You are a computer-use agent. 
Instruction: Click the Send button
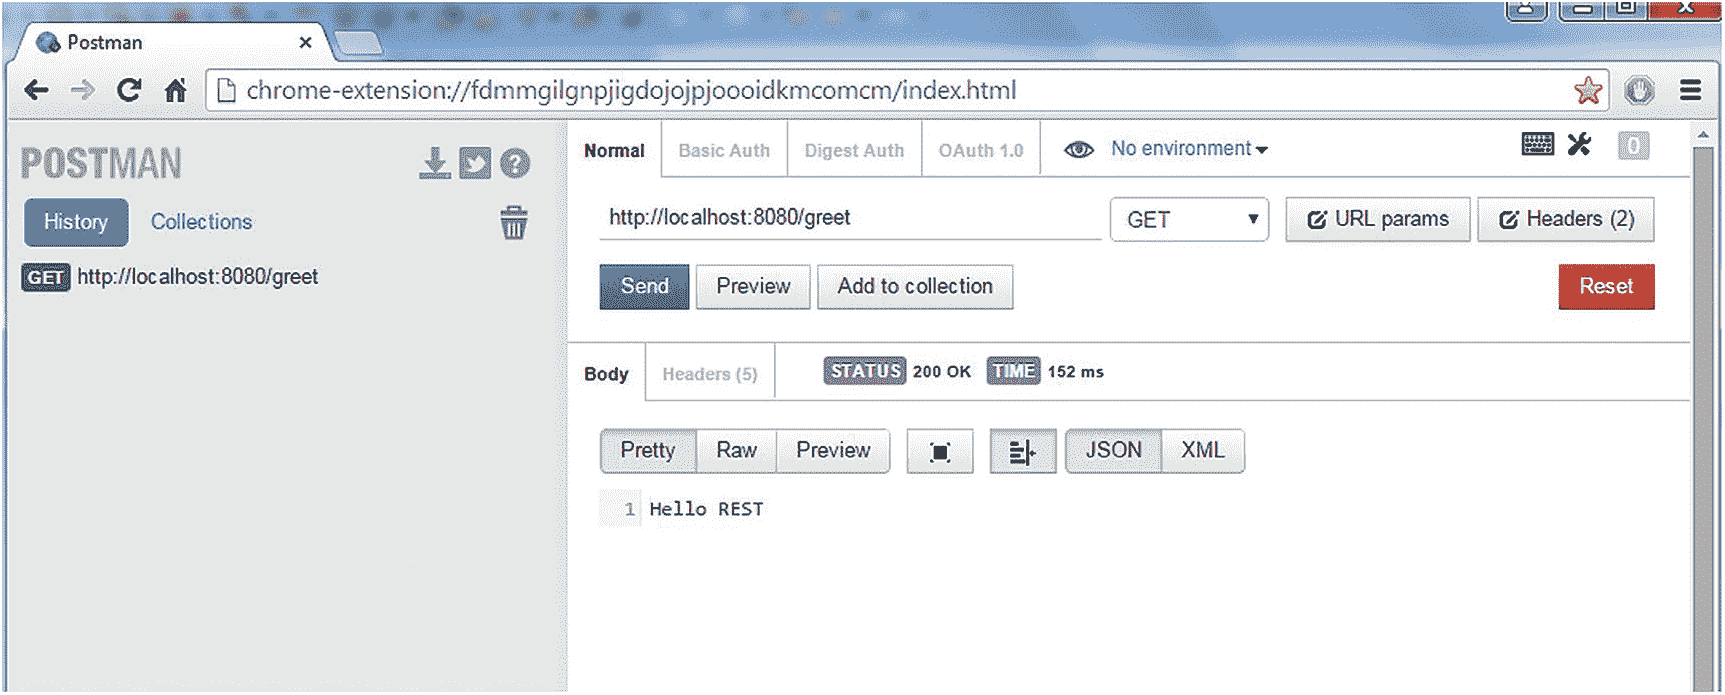tap(644, 287)
